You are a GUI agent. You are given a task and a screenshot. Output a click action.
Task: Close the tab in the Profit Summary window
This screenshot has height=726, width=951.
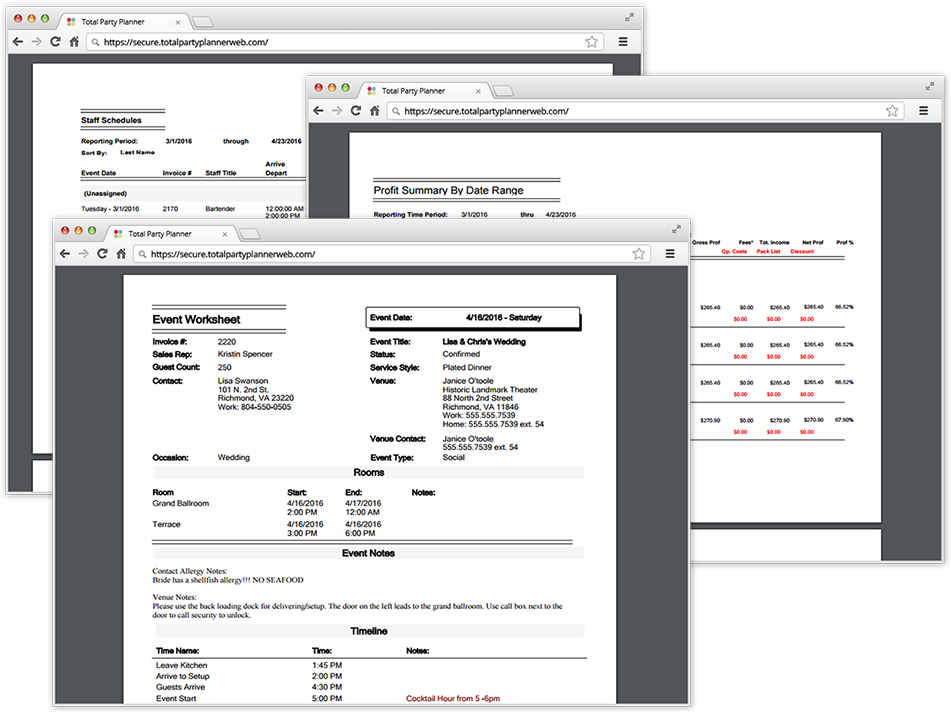478,92
